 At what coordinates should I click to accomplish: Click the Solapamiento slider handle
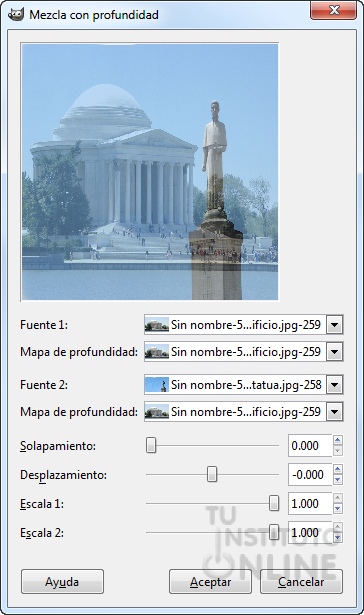click(151, 446)
